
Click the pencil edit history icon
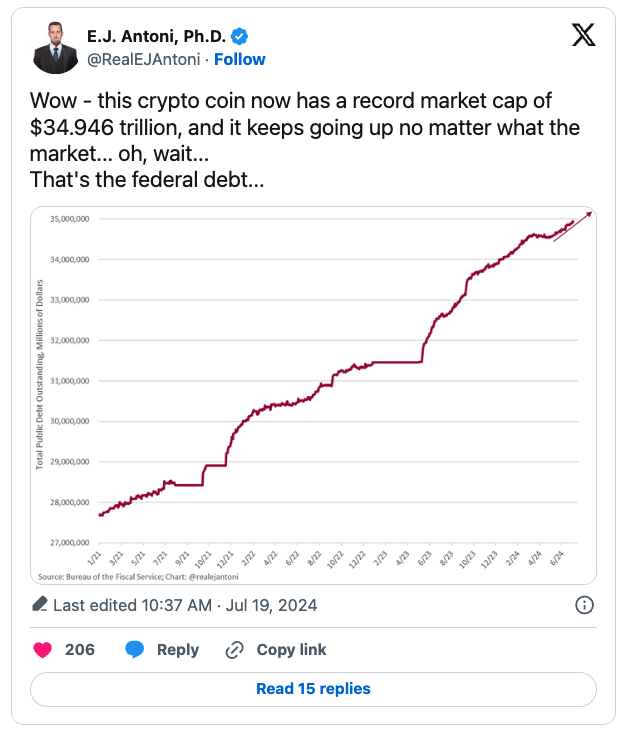(40, 605)
